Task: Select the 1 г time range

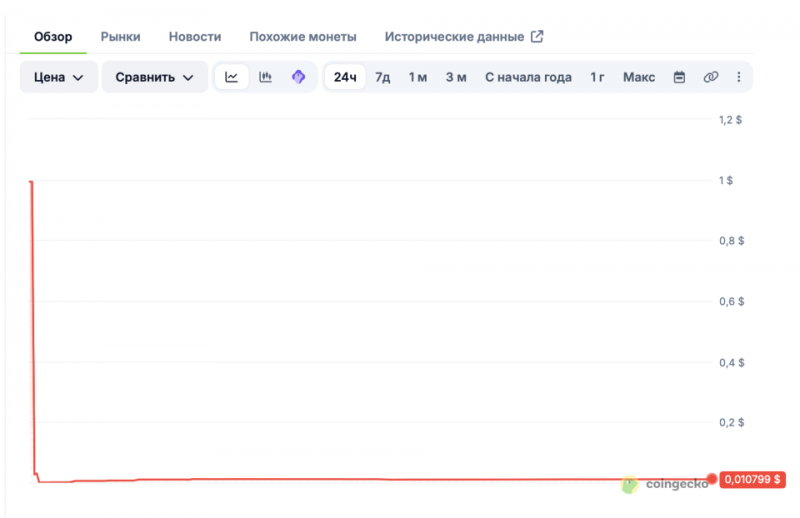Action: pyautogui.click(x=597, y=77)
